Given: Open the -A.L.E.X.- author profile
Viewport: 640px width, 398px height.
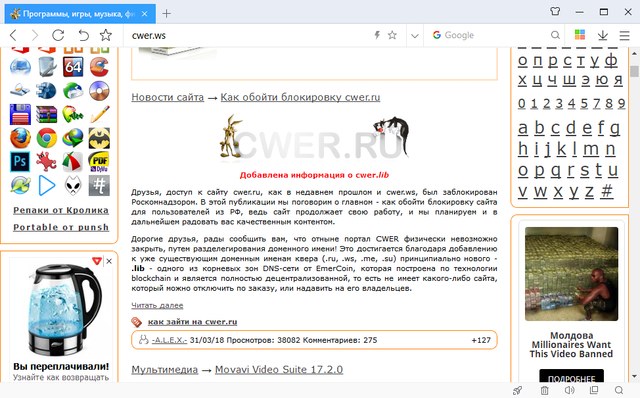Looking at the screenshot, I should coord(169,340).
